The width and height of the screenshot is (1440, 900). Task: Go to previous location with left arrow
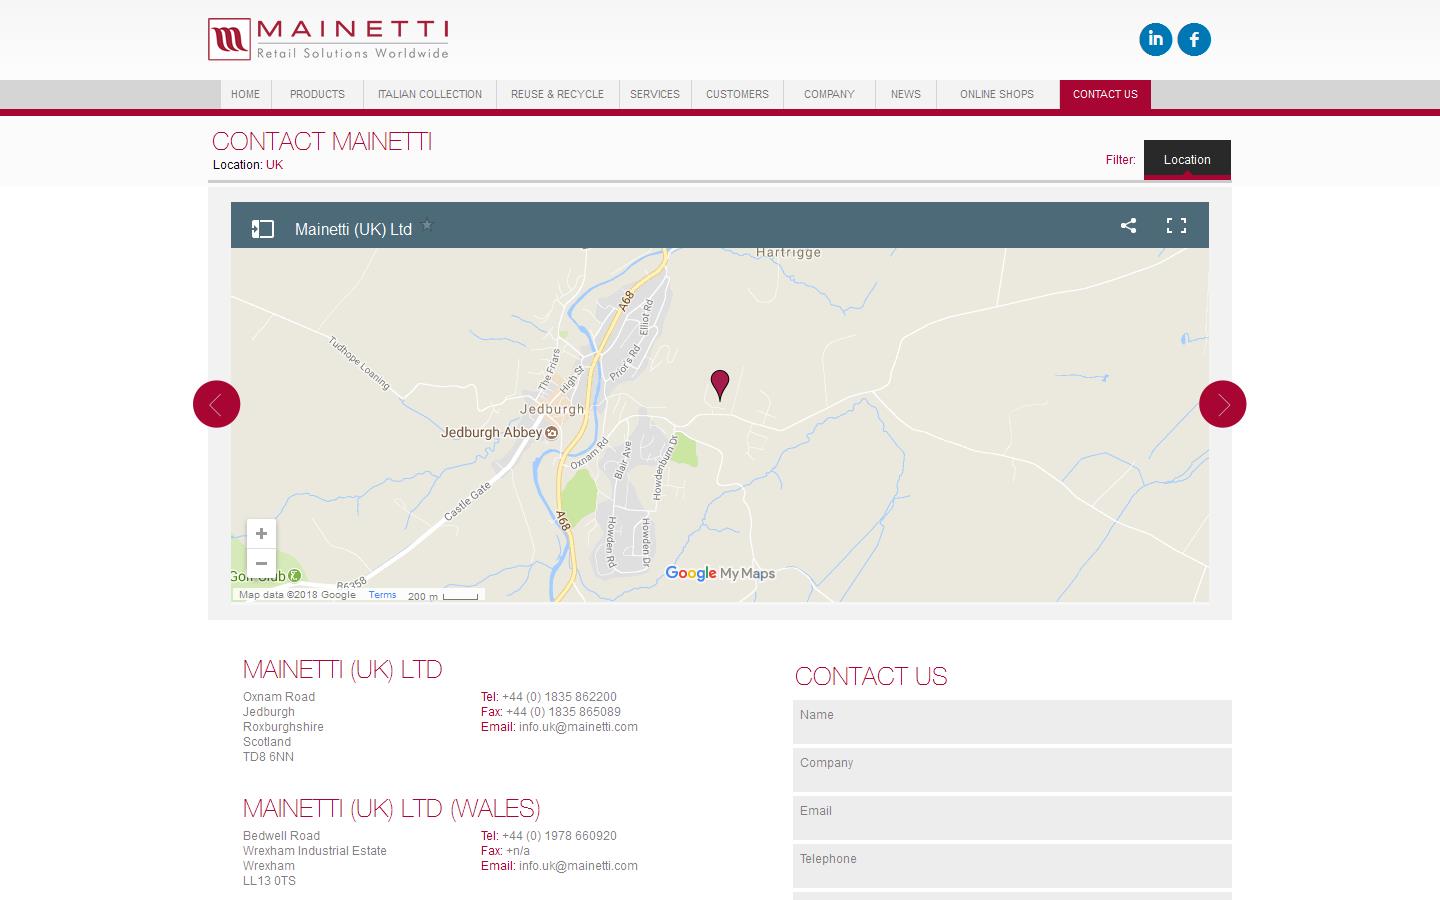[x=216, y=404]
